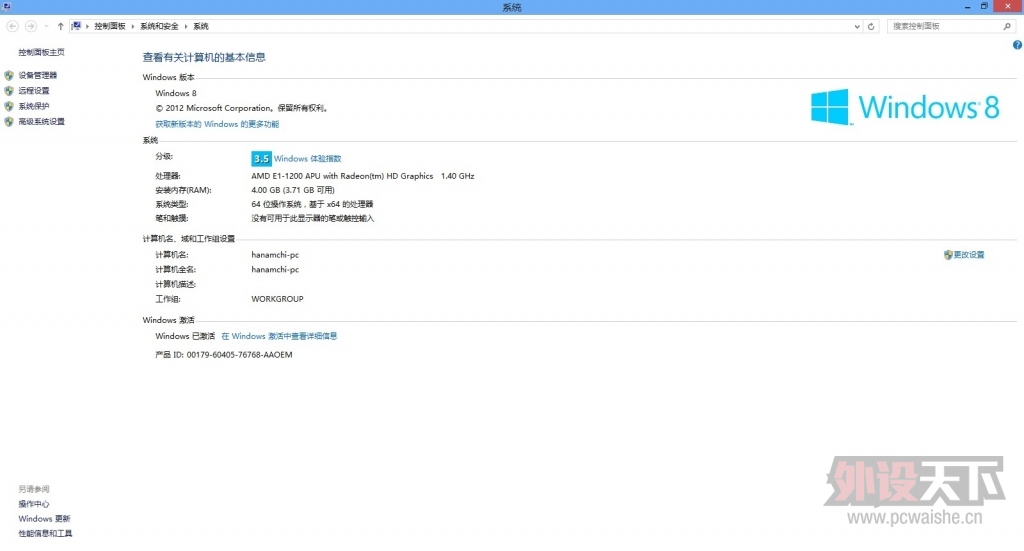1024x551 pixels.
Task: Click processor text AMD E1-1200 APU
Action: coord(362,176)
